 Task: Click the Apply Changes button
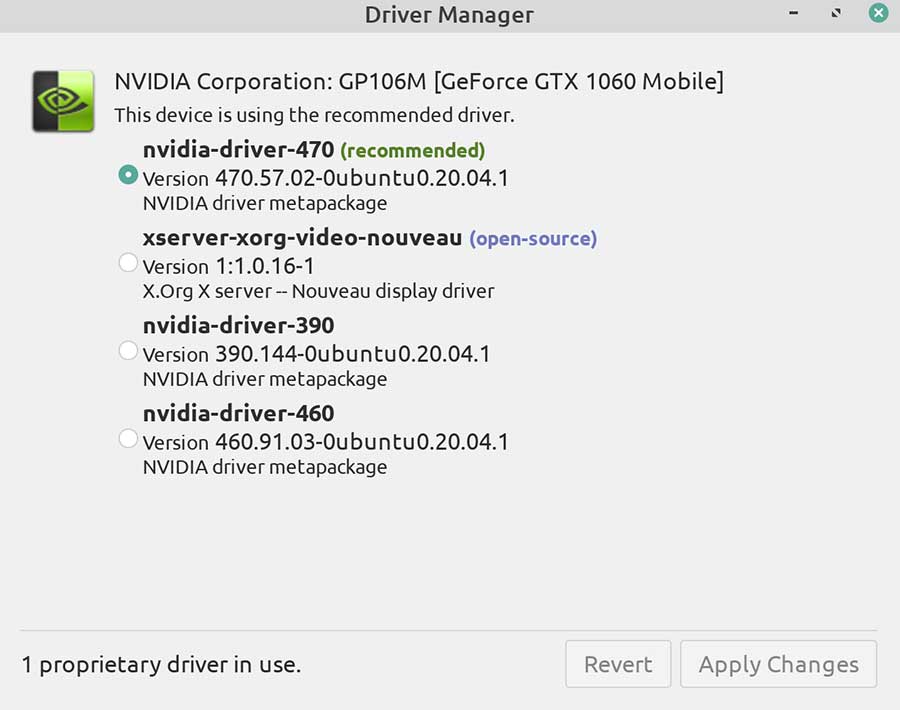(778, 664)
